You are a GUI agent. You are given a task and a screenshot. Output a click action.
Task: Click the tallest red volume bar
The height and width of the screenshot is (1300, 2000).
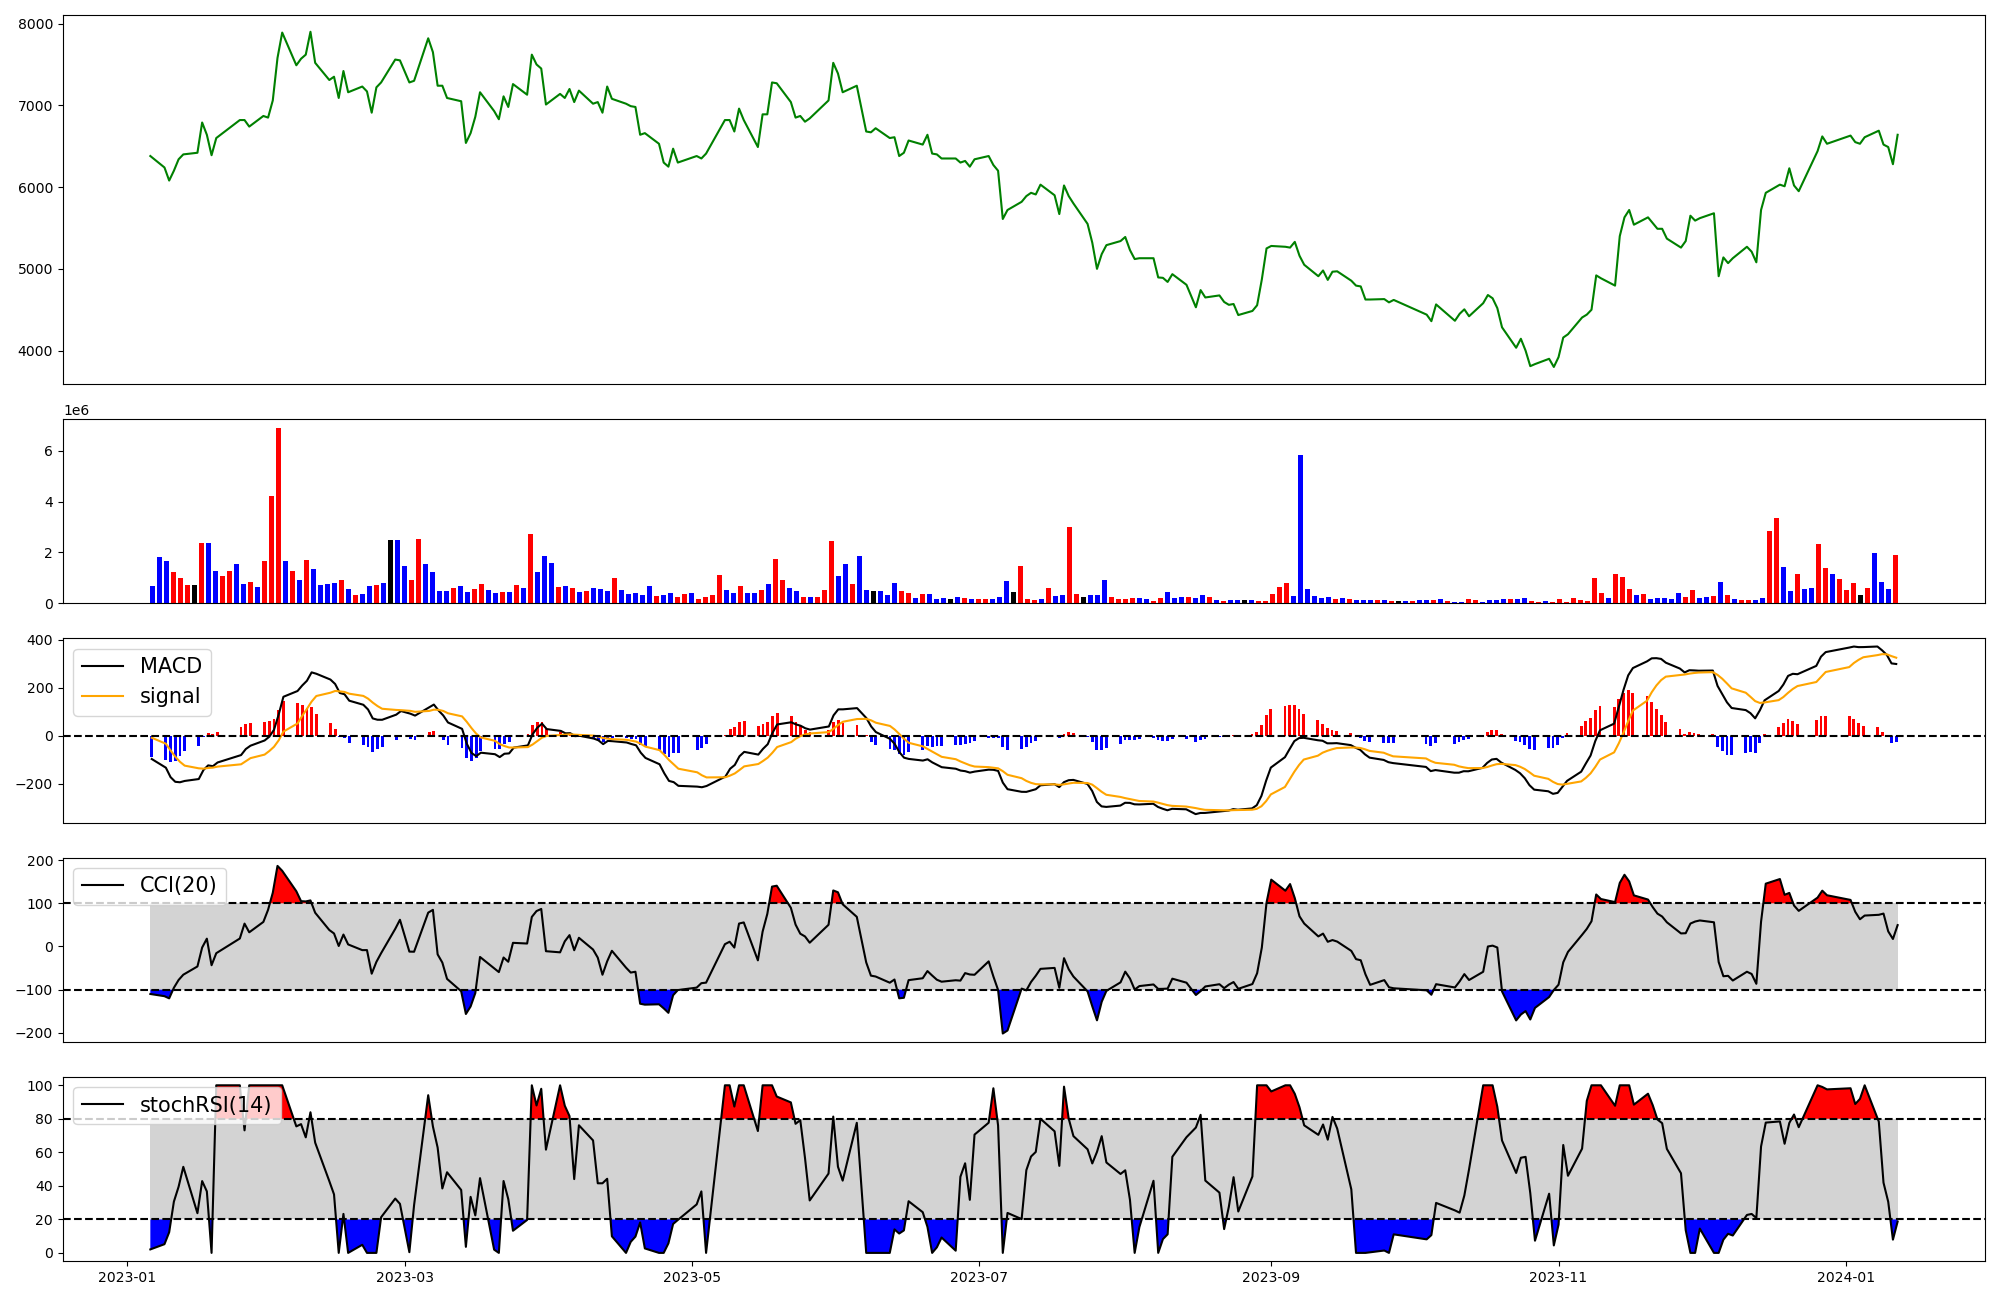(x=278, y=515)
